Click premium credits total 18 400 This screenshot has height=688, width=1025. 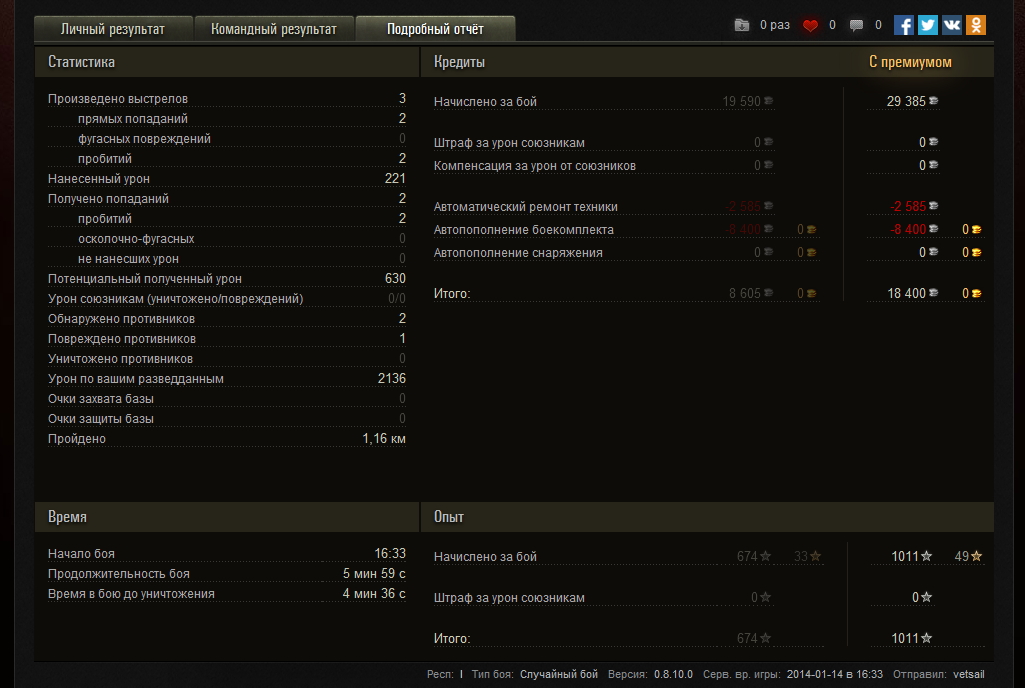(x=906, y=294)
